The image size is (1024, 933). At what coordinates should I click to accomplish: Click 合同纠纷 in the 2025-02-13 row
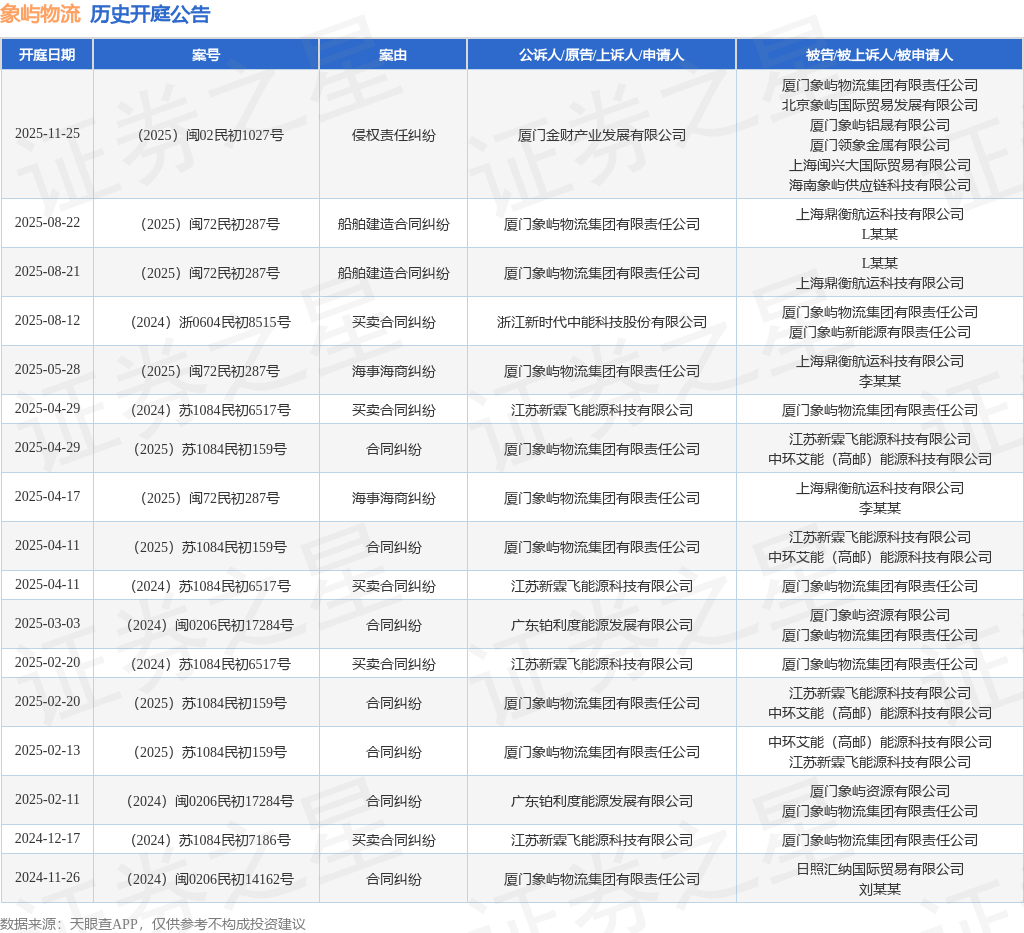point(393,752)
